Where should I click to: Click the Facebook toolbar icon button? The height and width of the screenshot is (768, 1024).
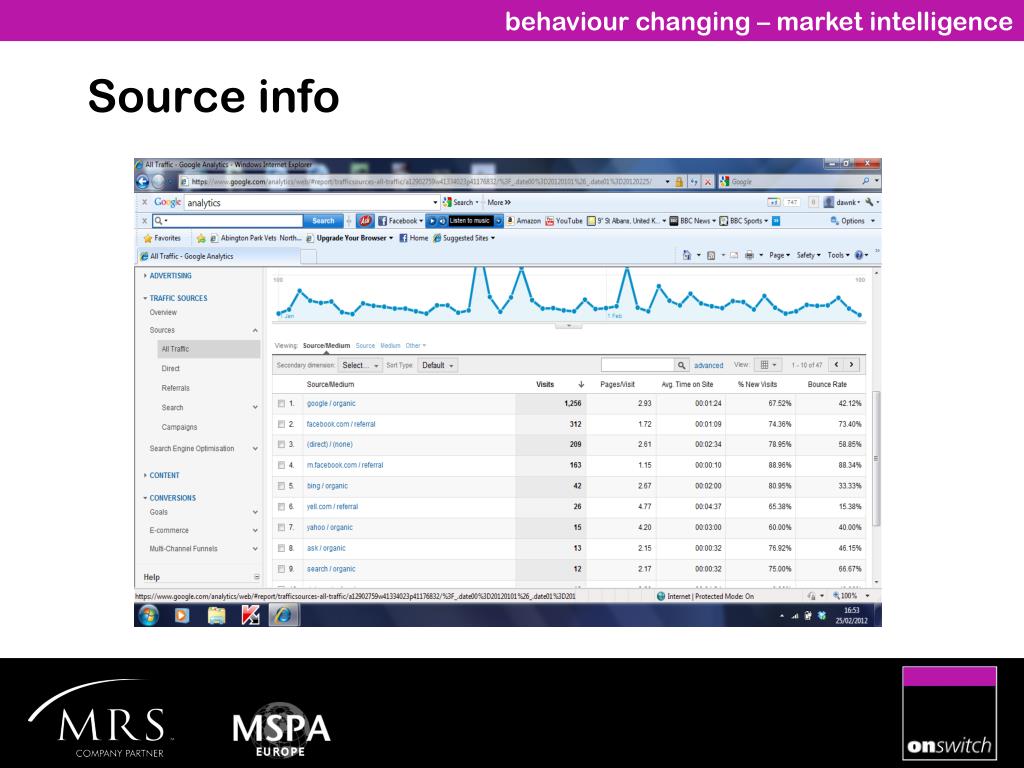point(400,221)
